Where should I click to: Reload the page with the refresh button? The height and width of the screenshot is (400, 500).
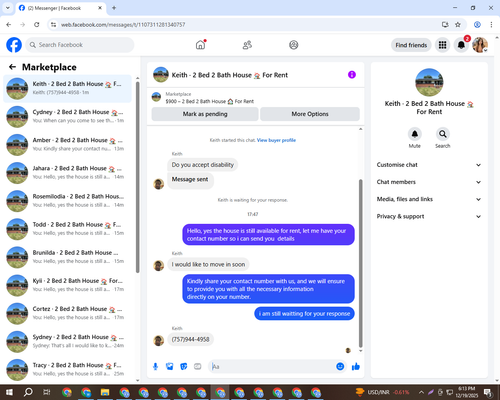(37, 25)
